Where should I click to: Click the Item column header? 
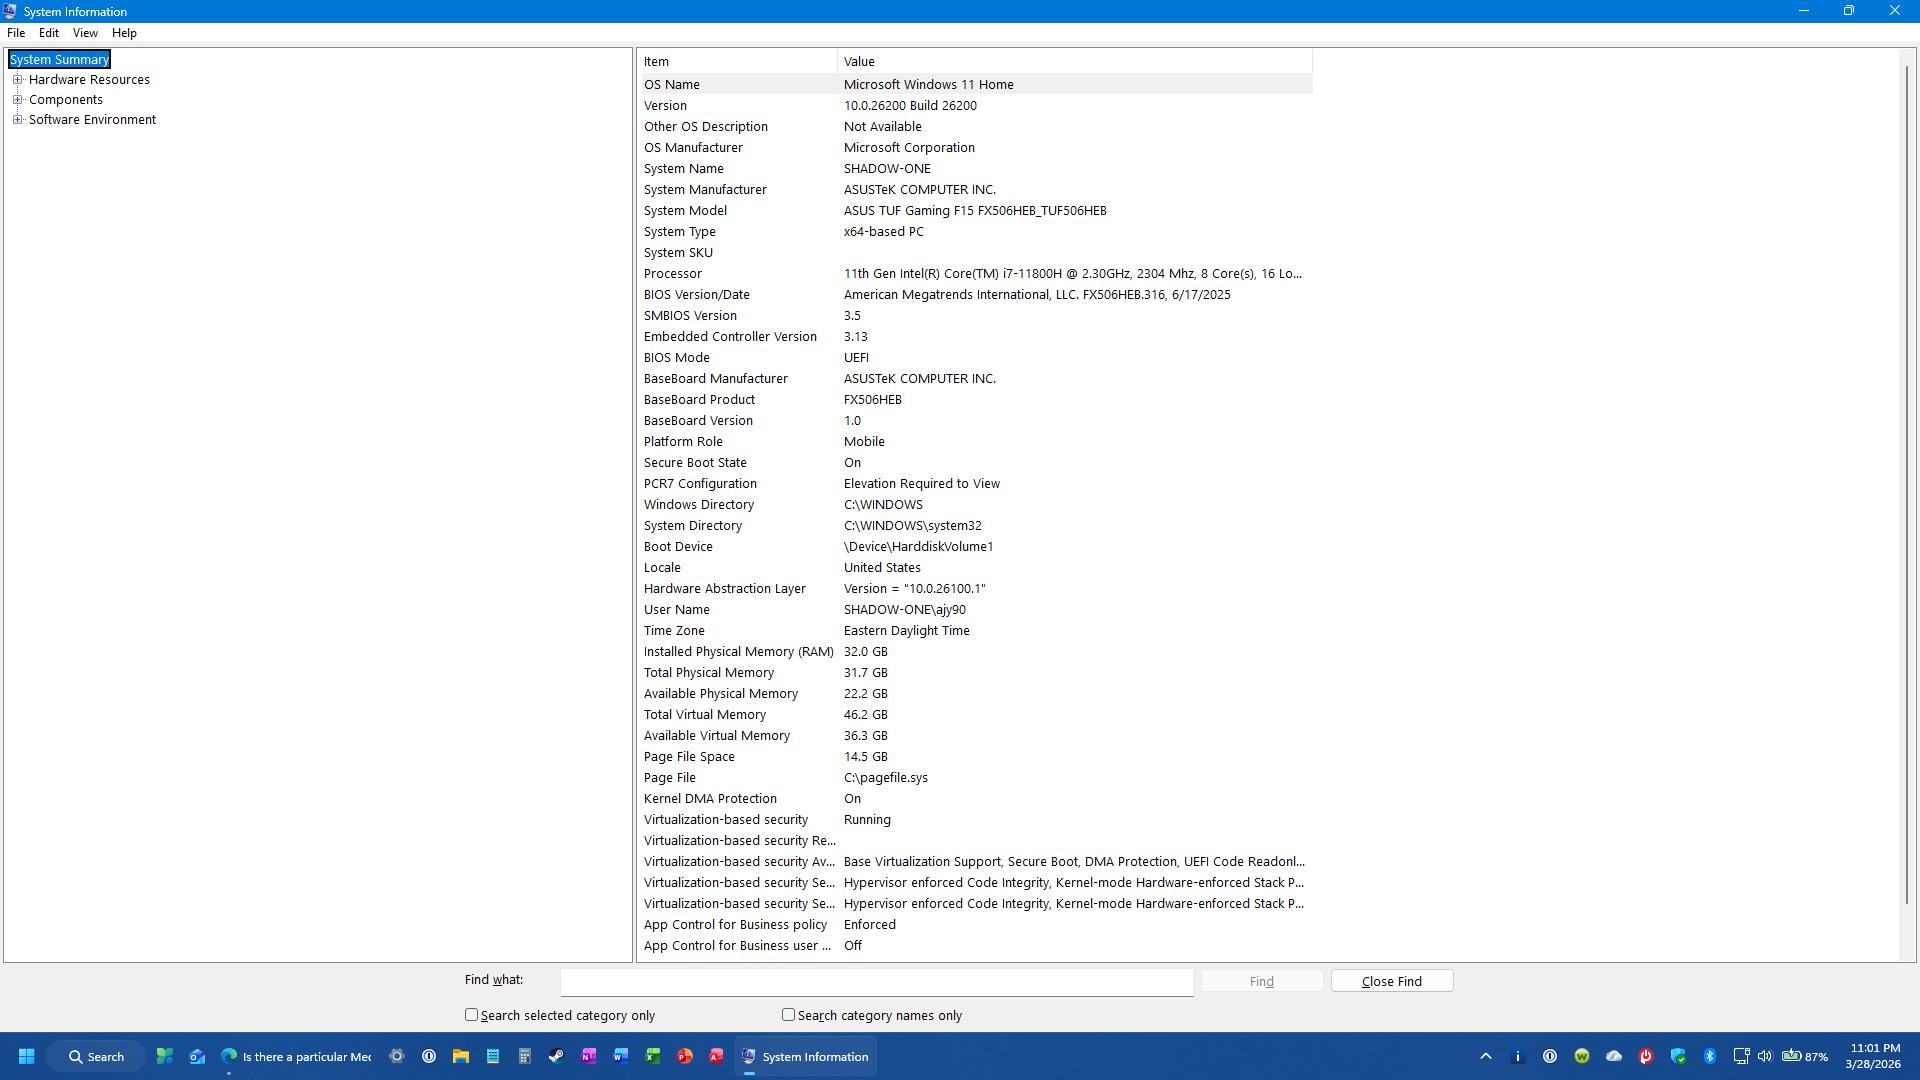pos(738,61)
